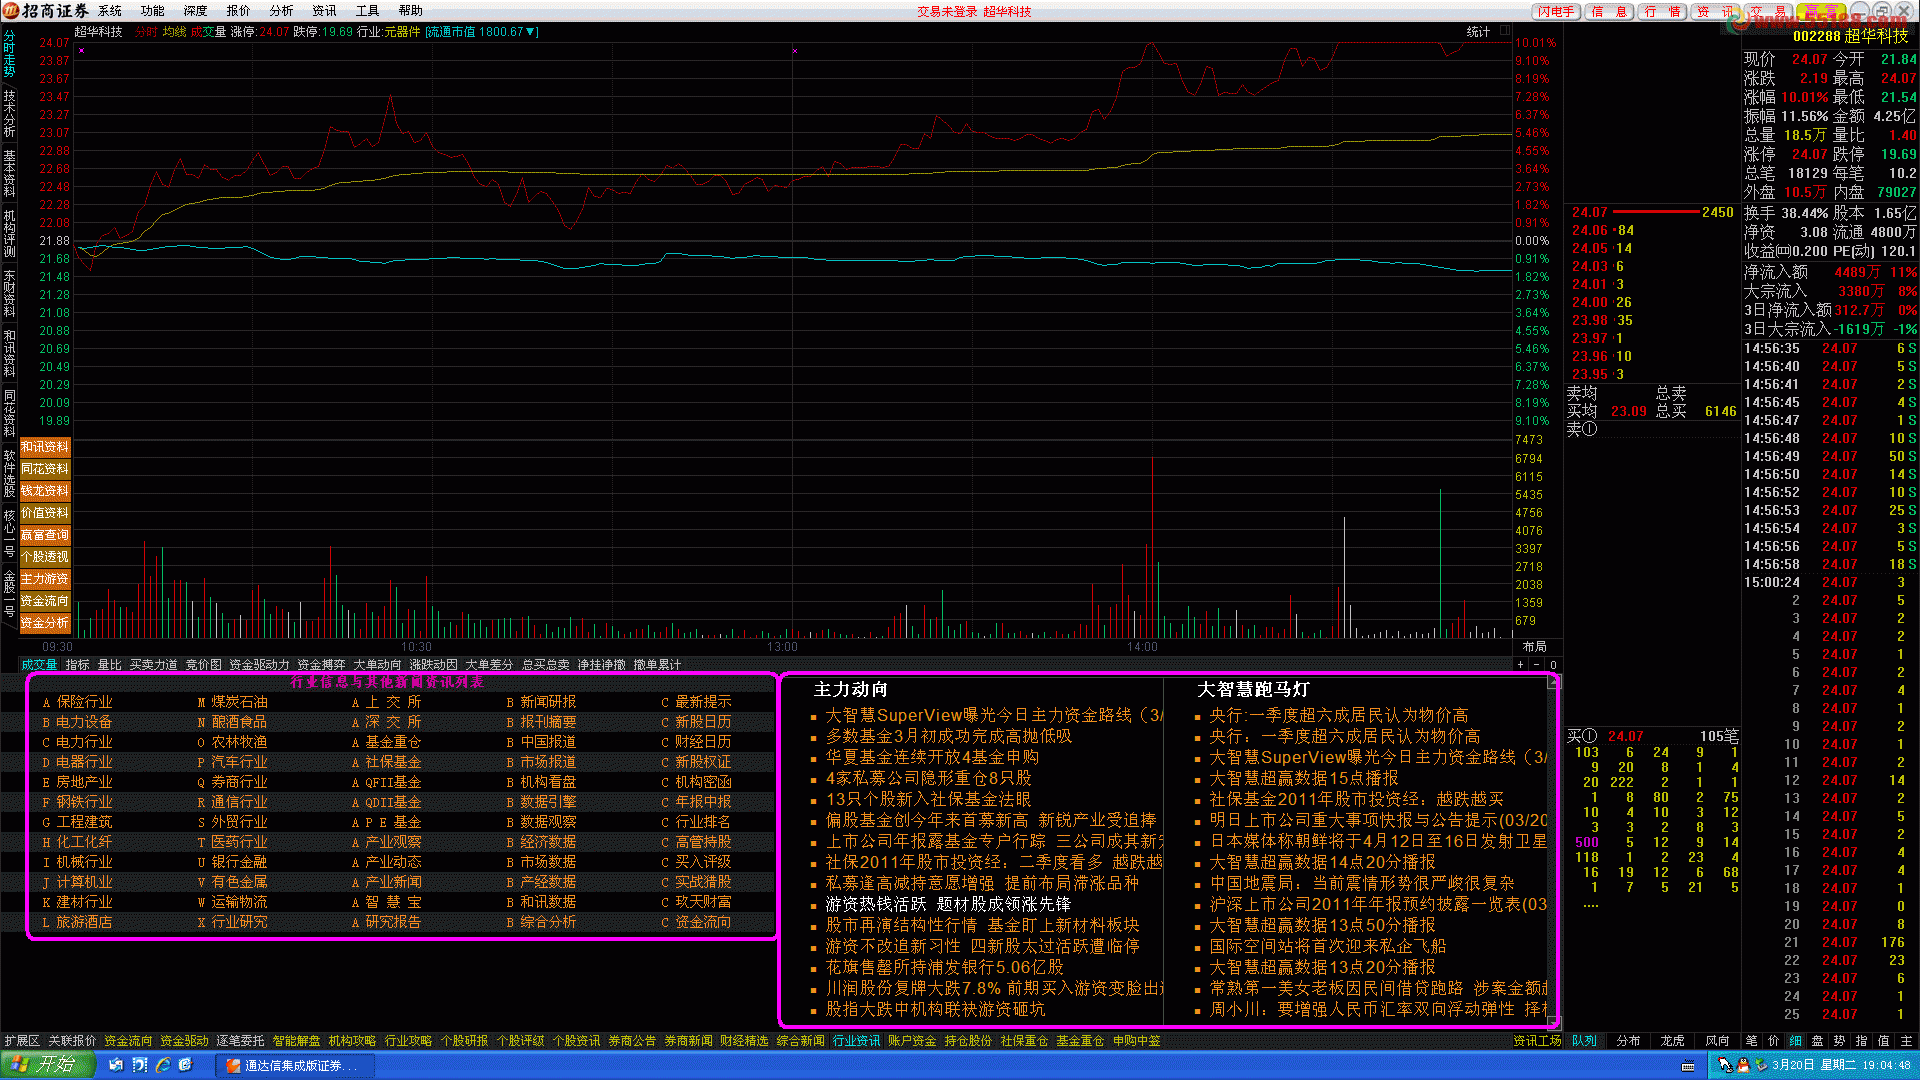Open the Windows 开始 start button
The height and width of the screenshot is (1080, 1920).
(x=48, y=1065)
